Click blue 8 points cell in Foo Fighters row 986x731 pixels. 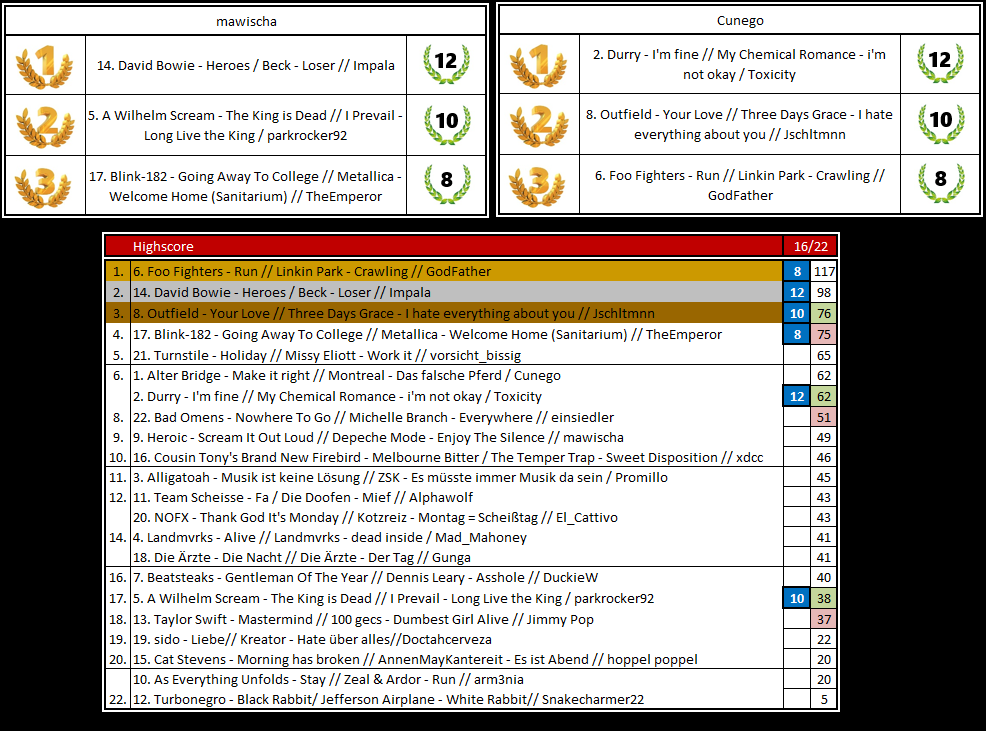797,272
